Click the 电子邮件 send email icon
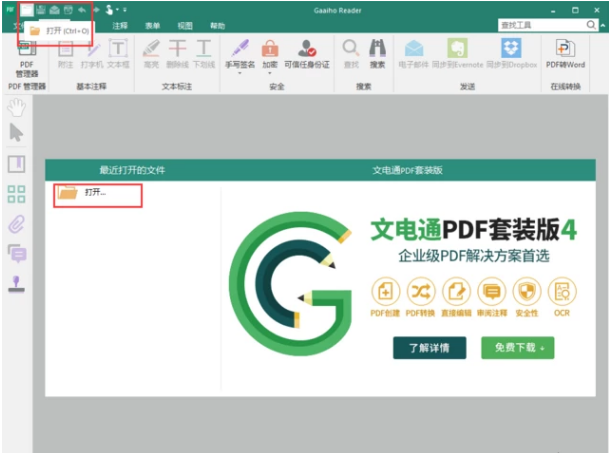This screenshot has width=609, height=453. [x=414, y=54]
